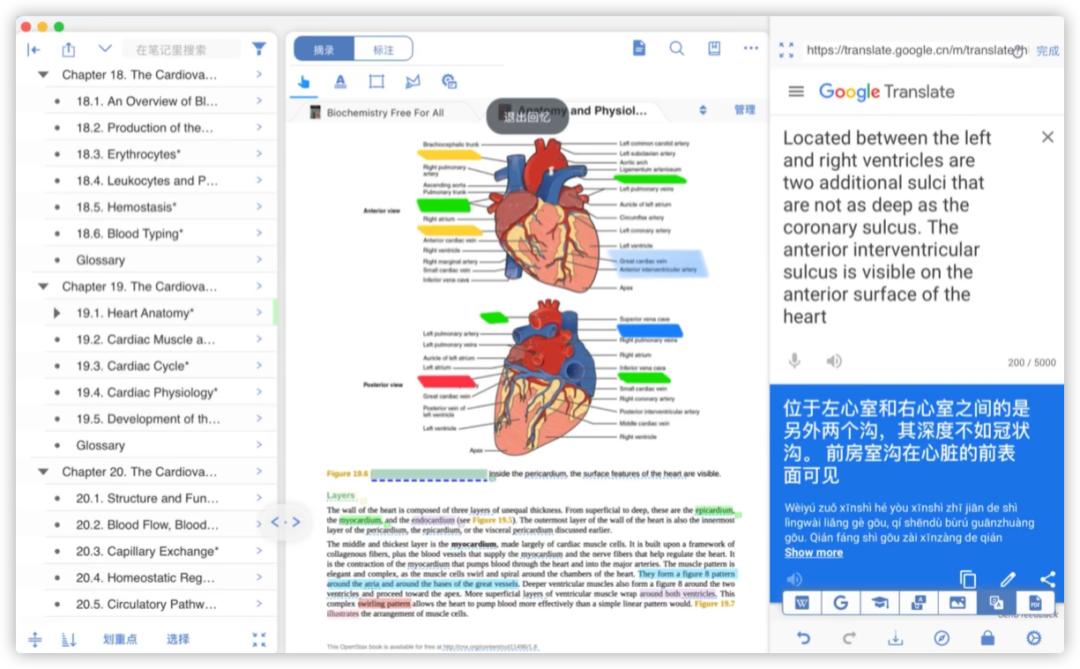Switch to the 标注 (annotate) mode

[384, 50]
